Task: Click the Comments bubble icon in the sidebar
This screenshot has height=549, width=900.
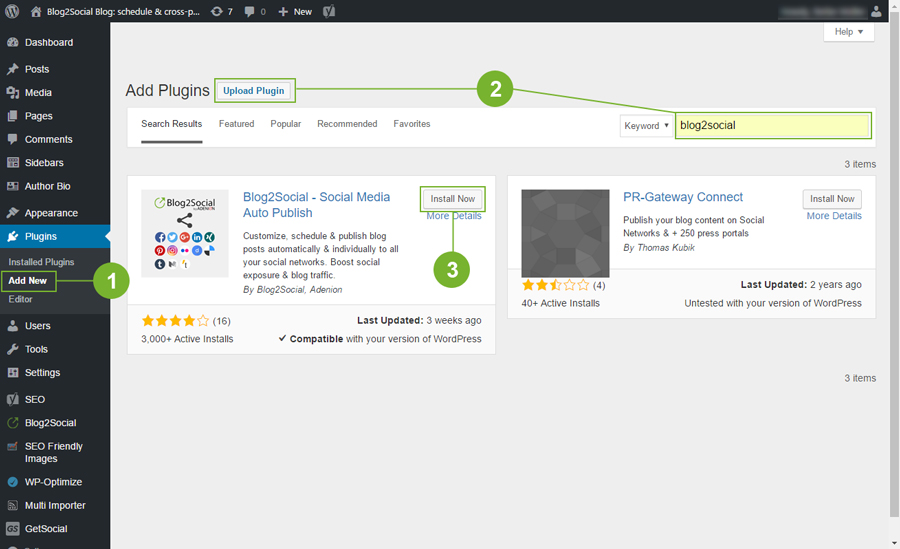Action: coord(13,139)
